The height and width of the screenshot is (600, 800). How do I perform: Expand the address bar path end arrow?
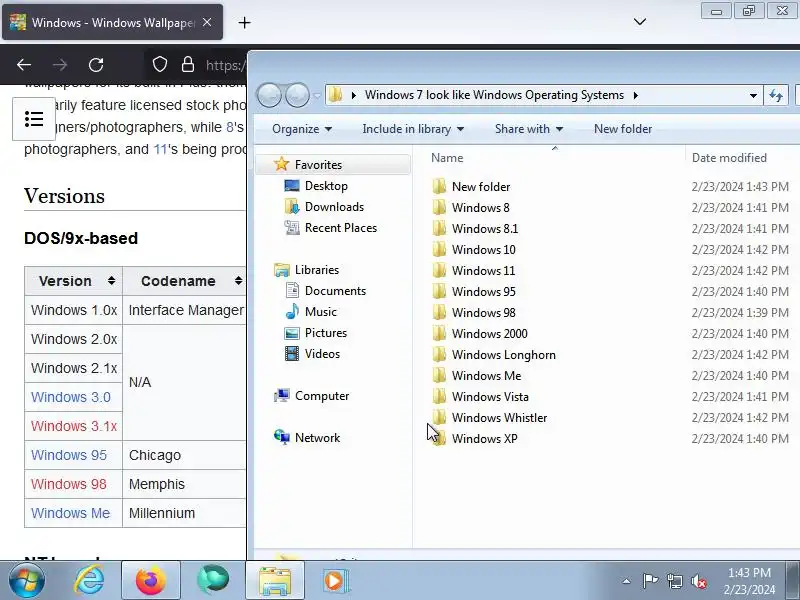point(636,95)
